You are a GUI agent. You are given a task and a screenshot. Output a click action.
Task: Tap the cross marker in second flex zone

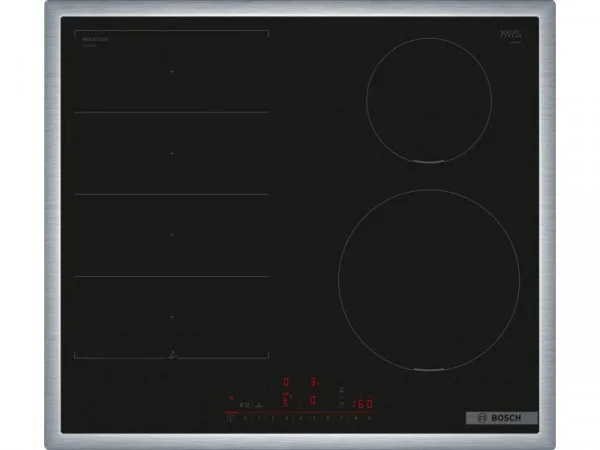click(x=172, y=154)
